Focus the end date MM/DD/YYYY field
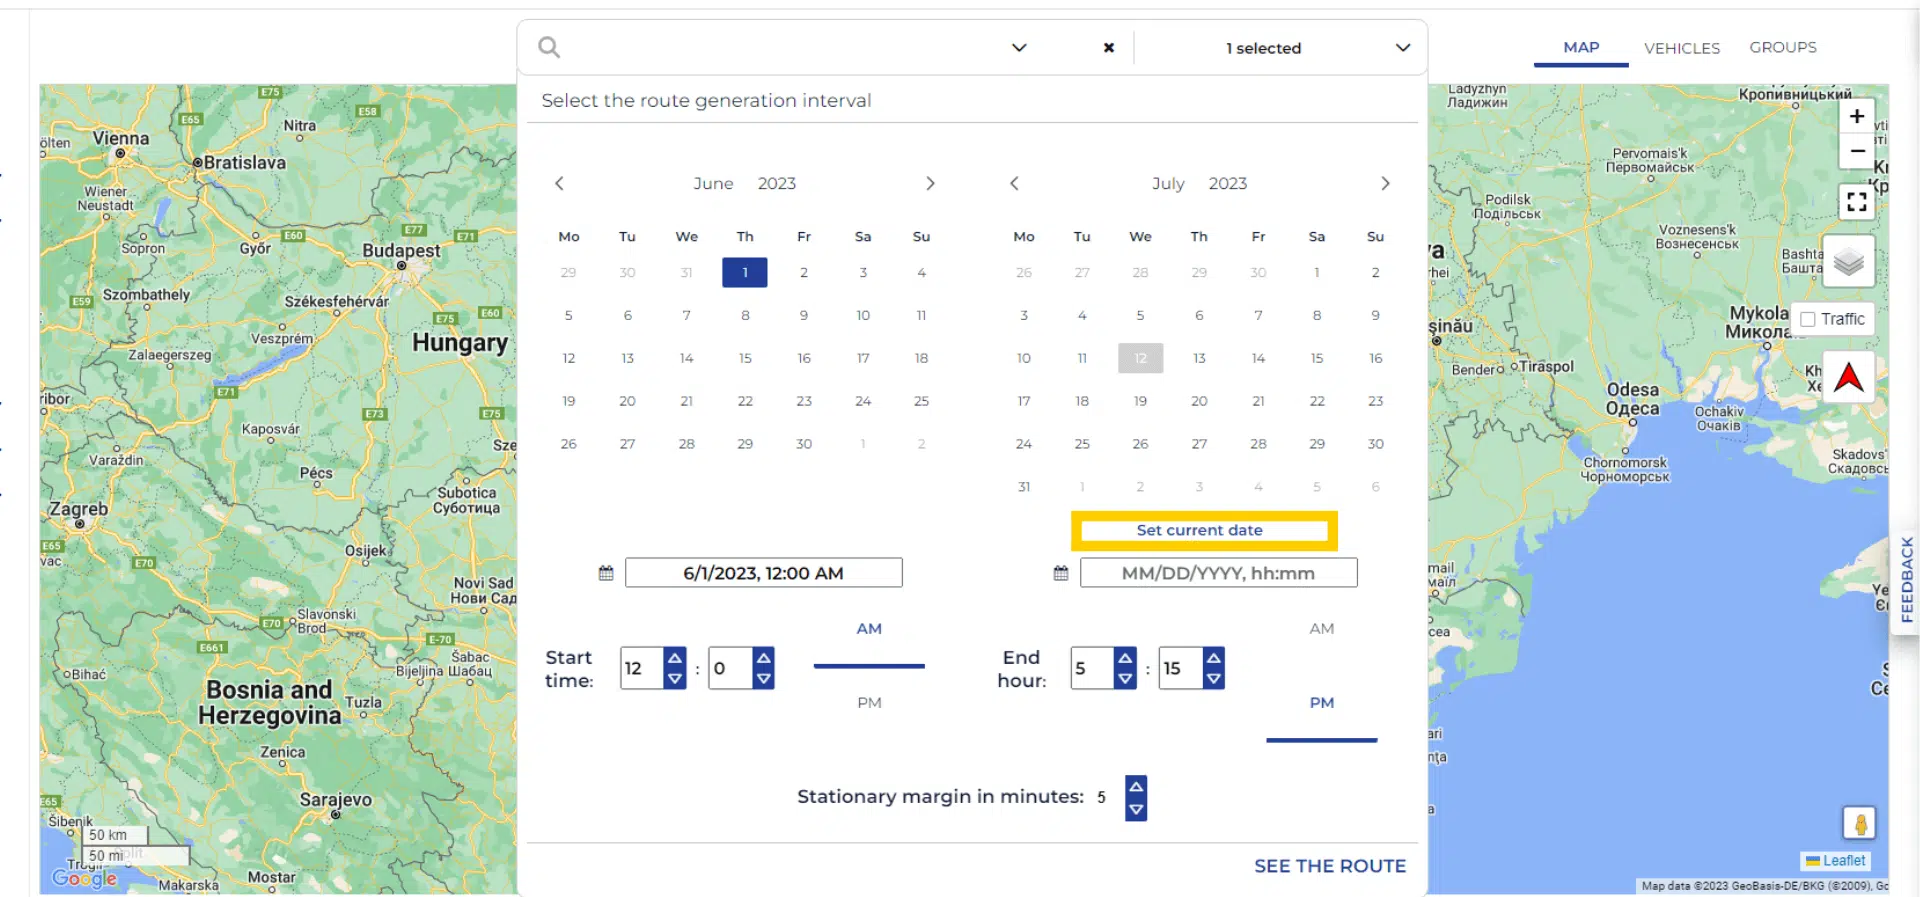This screenshot has width=1920, height=897. (1218, 573)
